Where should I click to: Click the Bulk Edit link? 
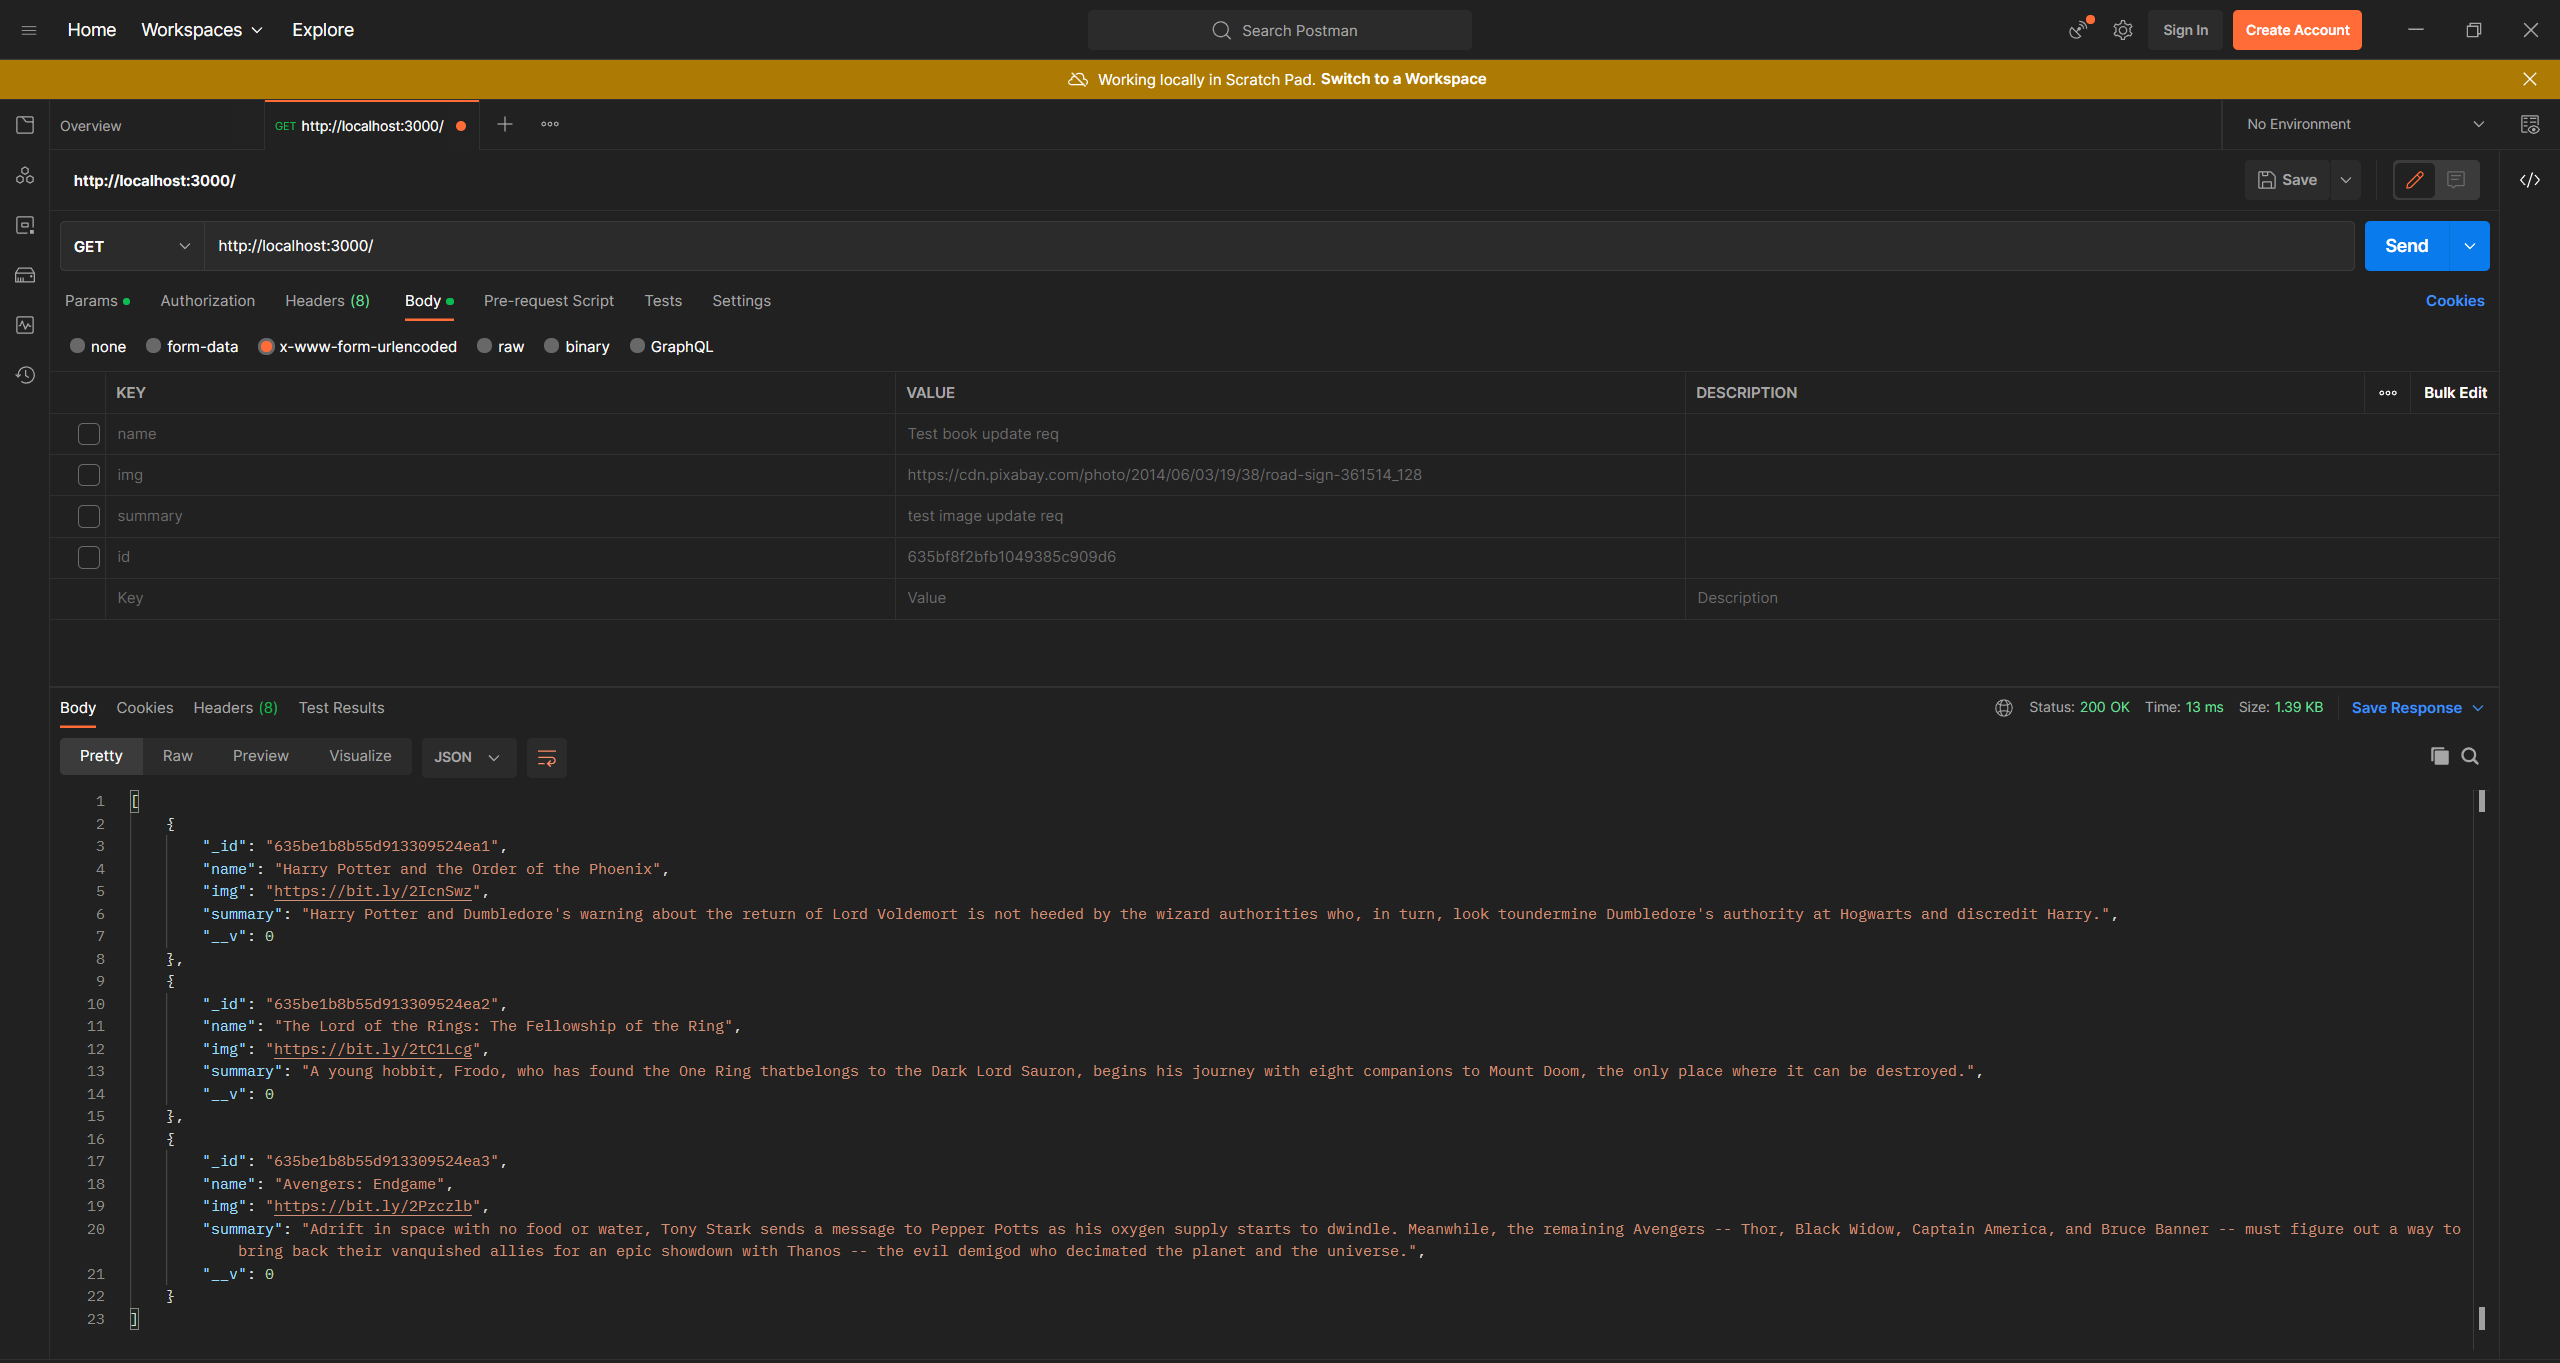coord(2454,393)
